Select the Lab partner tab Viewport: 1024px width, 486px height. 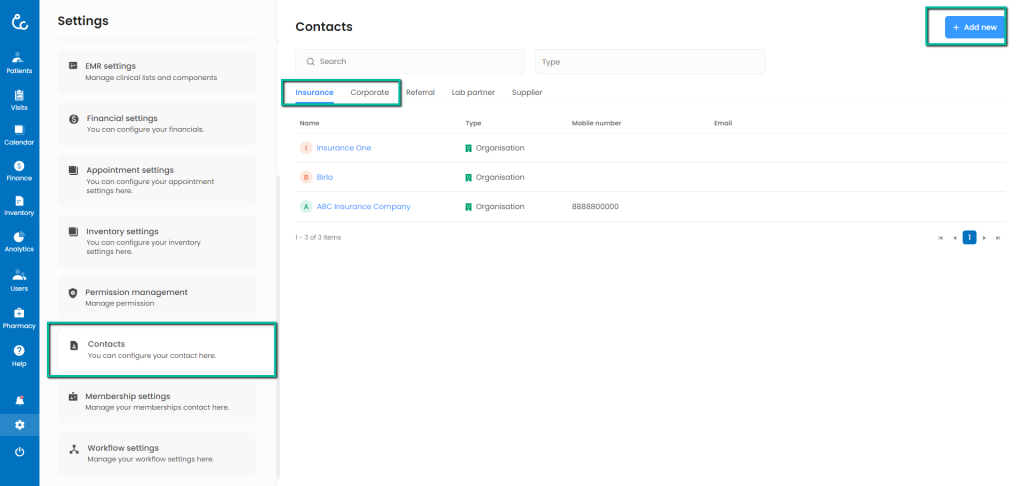pyautogui.click(x=473, y=92)
